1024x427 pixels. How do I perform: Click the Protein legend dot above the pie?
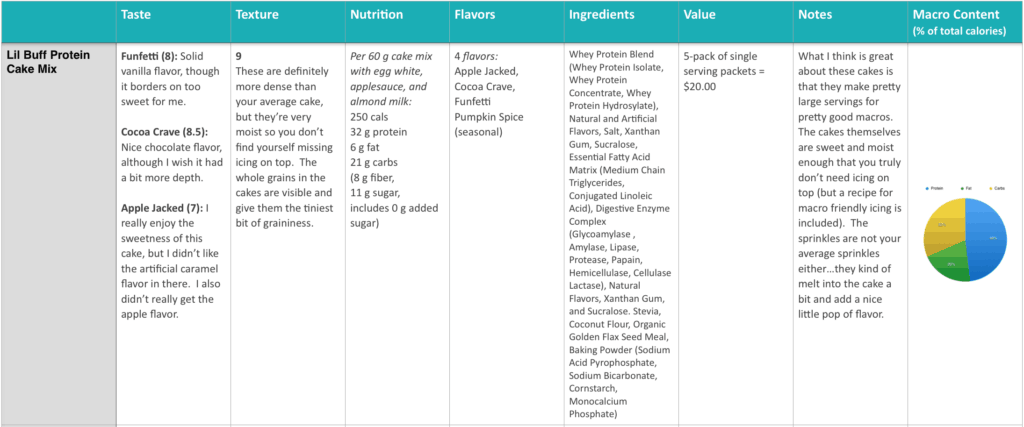(927, 189)
